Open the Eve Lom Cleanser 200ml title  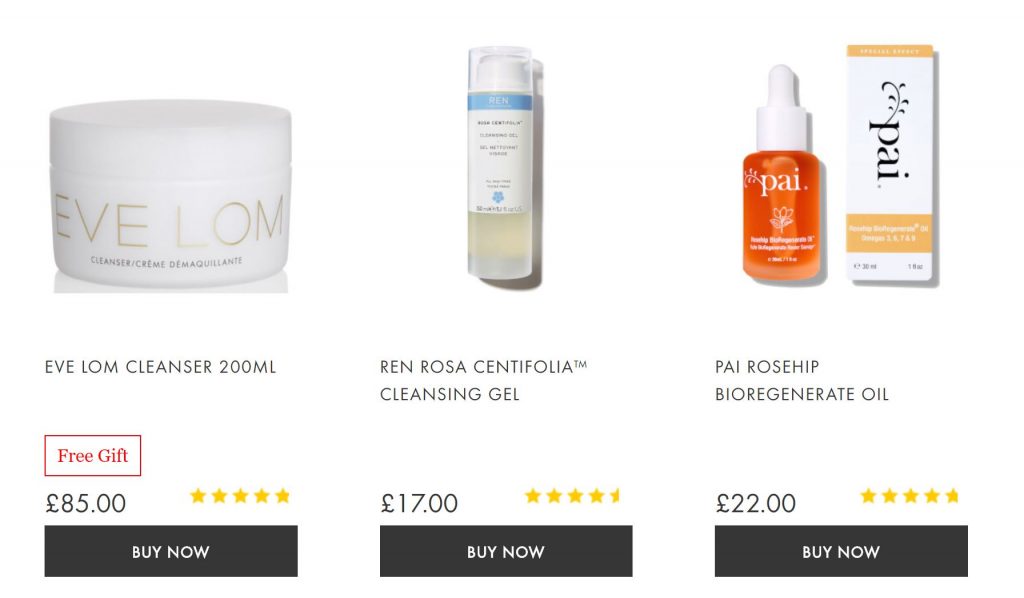(x=161, y=367)
